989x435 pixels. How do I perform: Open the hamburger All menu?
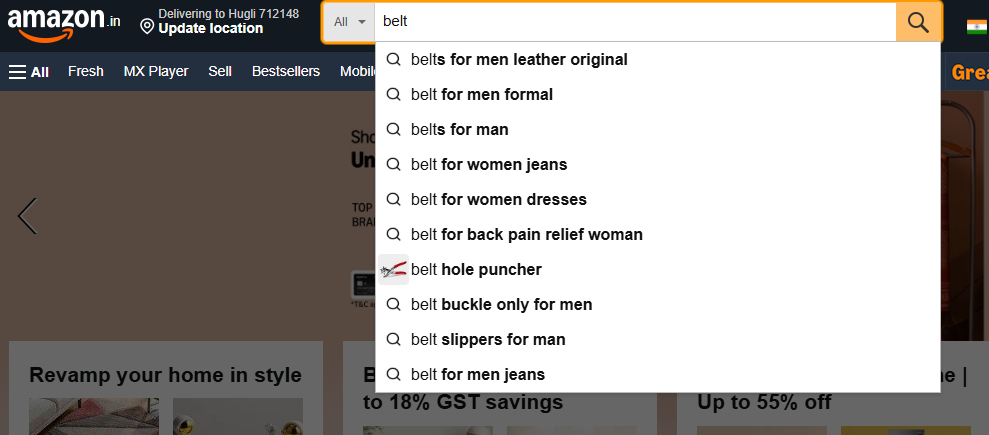(x=29, y=71)
